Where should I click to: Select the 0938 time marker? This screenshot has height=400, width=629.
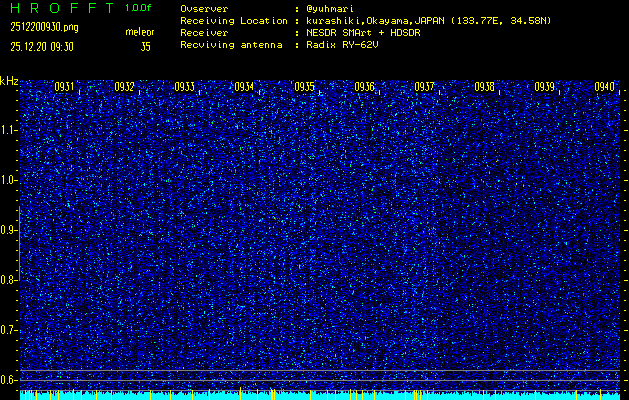point(484,87)
